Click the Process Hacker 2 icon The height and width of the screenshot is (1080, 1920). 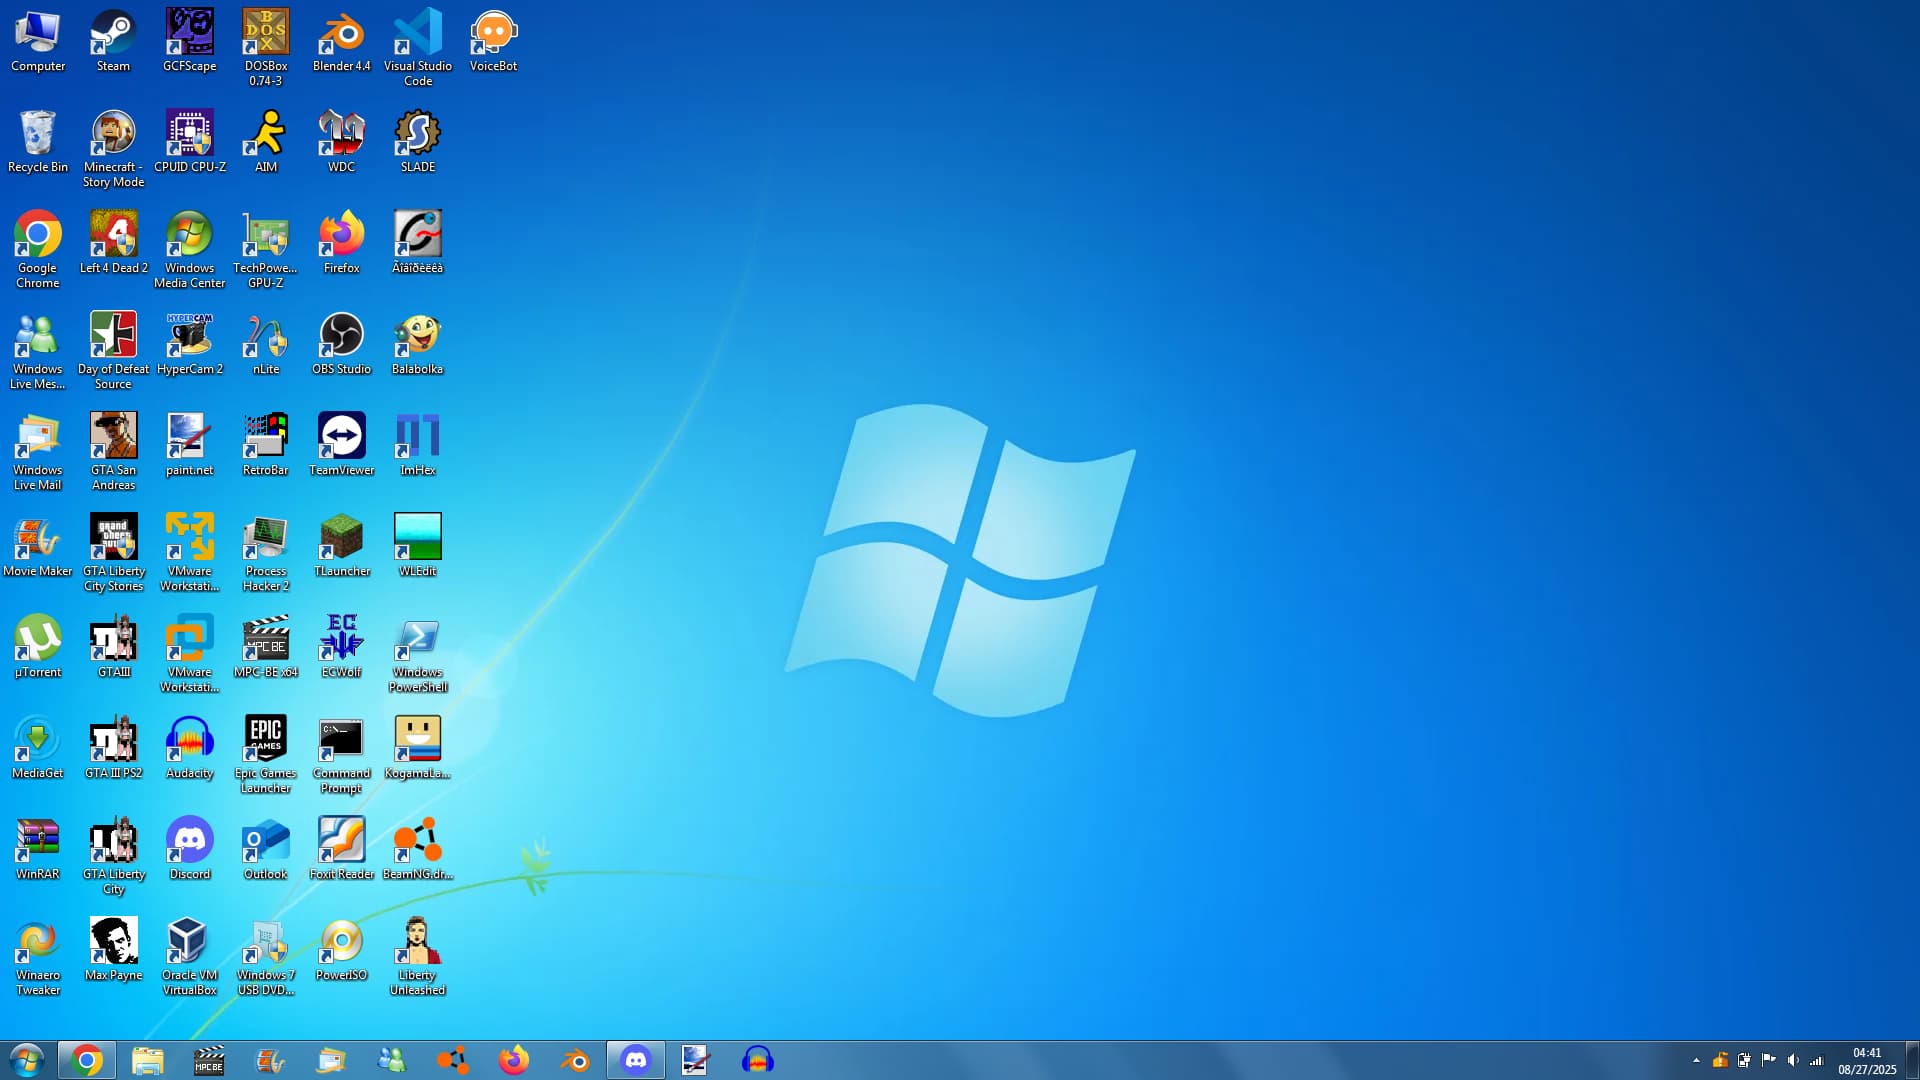[265, 539]
